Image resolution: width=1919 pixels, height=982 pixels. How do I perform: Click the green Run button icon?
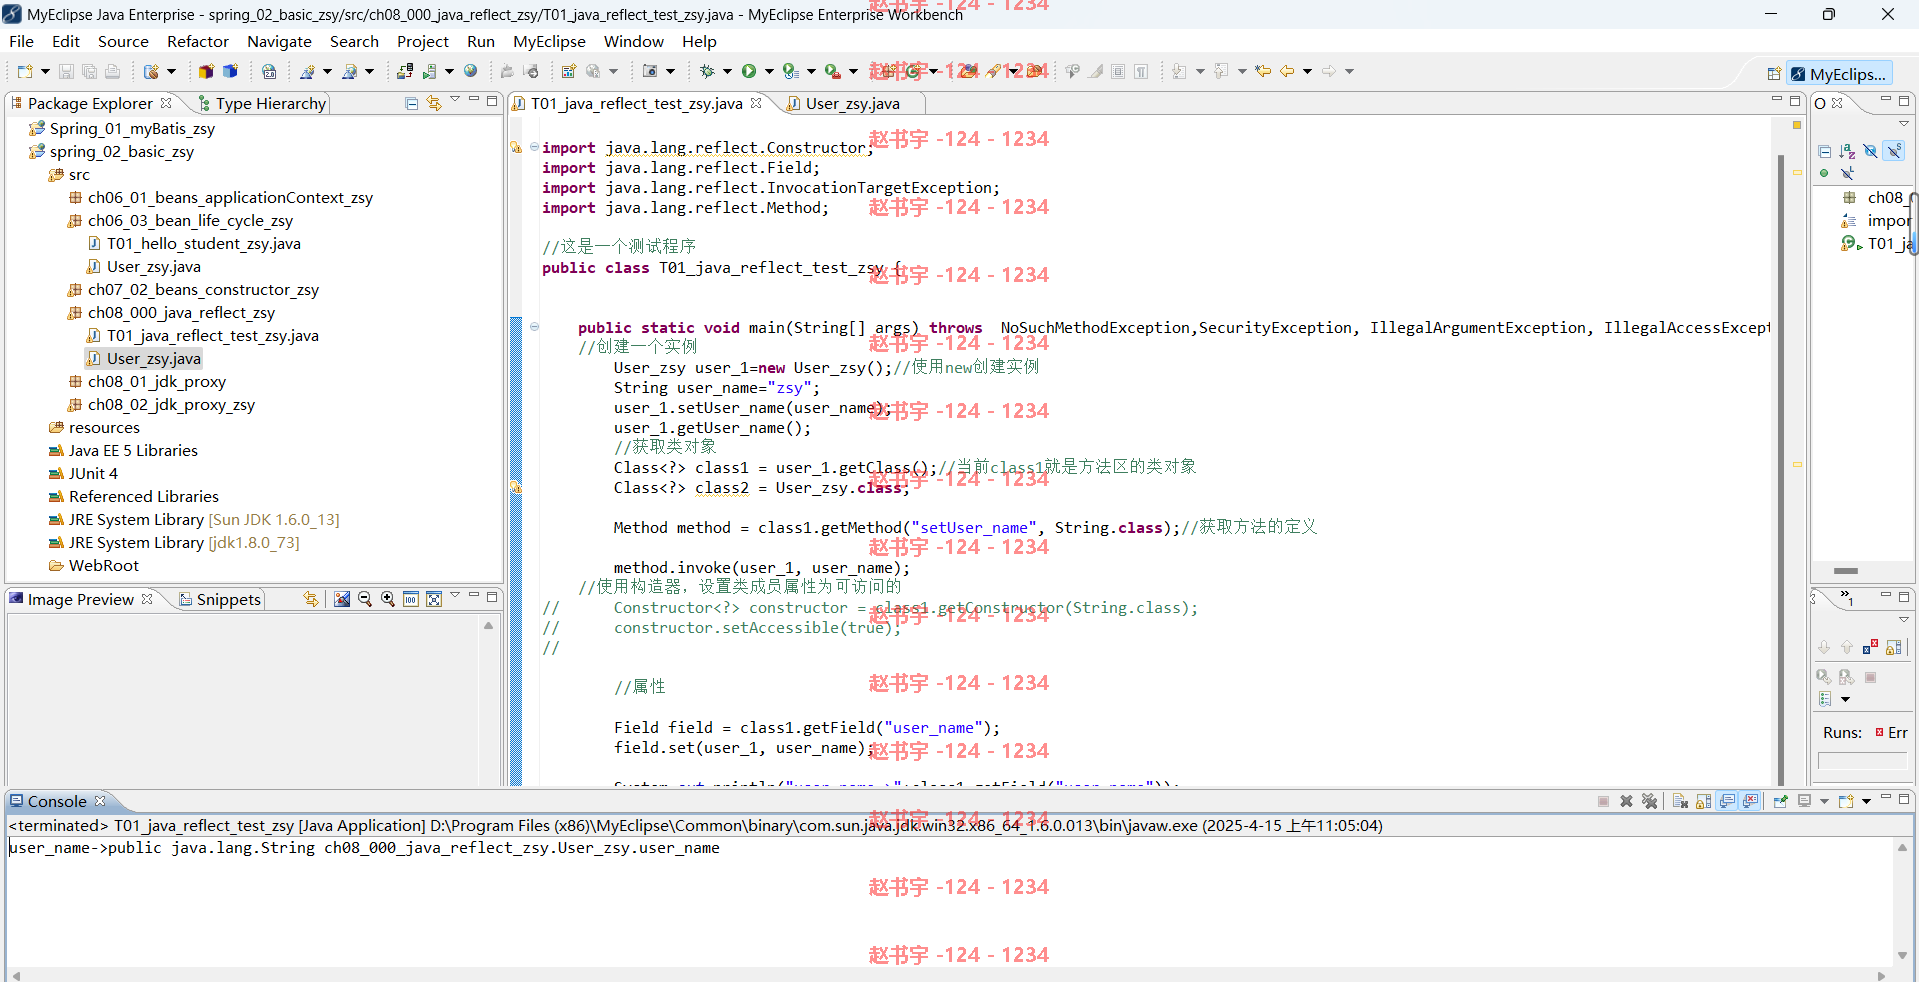(x=749, y=71)
